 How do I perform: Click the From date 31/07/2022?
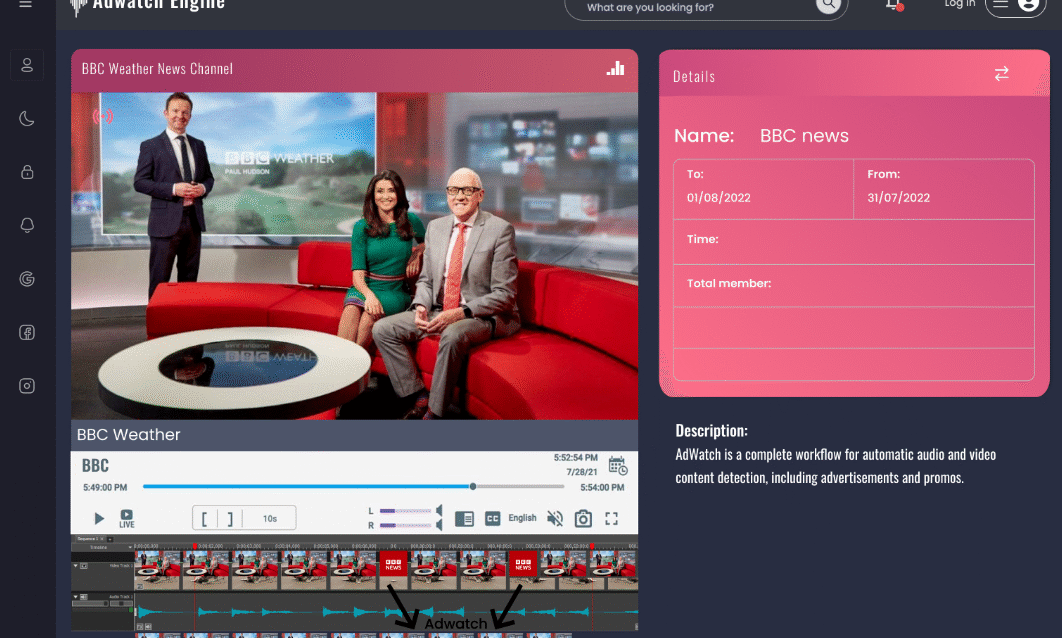[x=899, y=198]
